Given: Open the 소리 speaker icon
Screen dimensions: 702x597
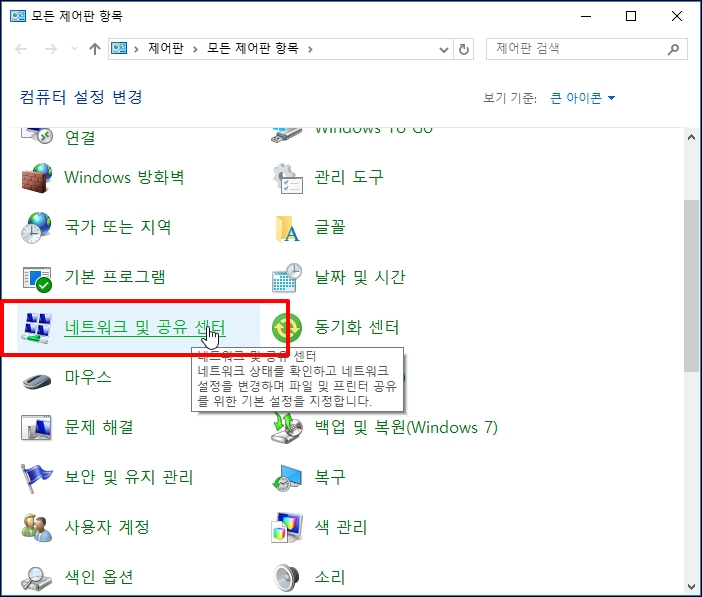Looking at the screenshot, I should [287, 578].
